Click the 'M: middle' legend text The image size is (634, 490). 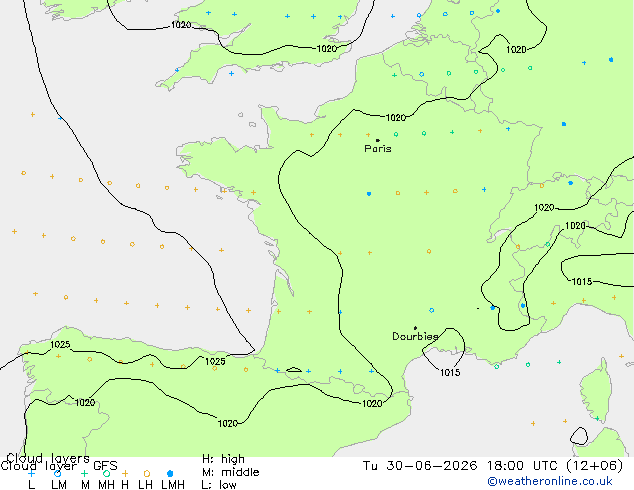[x=230, y=472]
